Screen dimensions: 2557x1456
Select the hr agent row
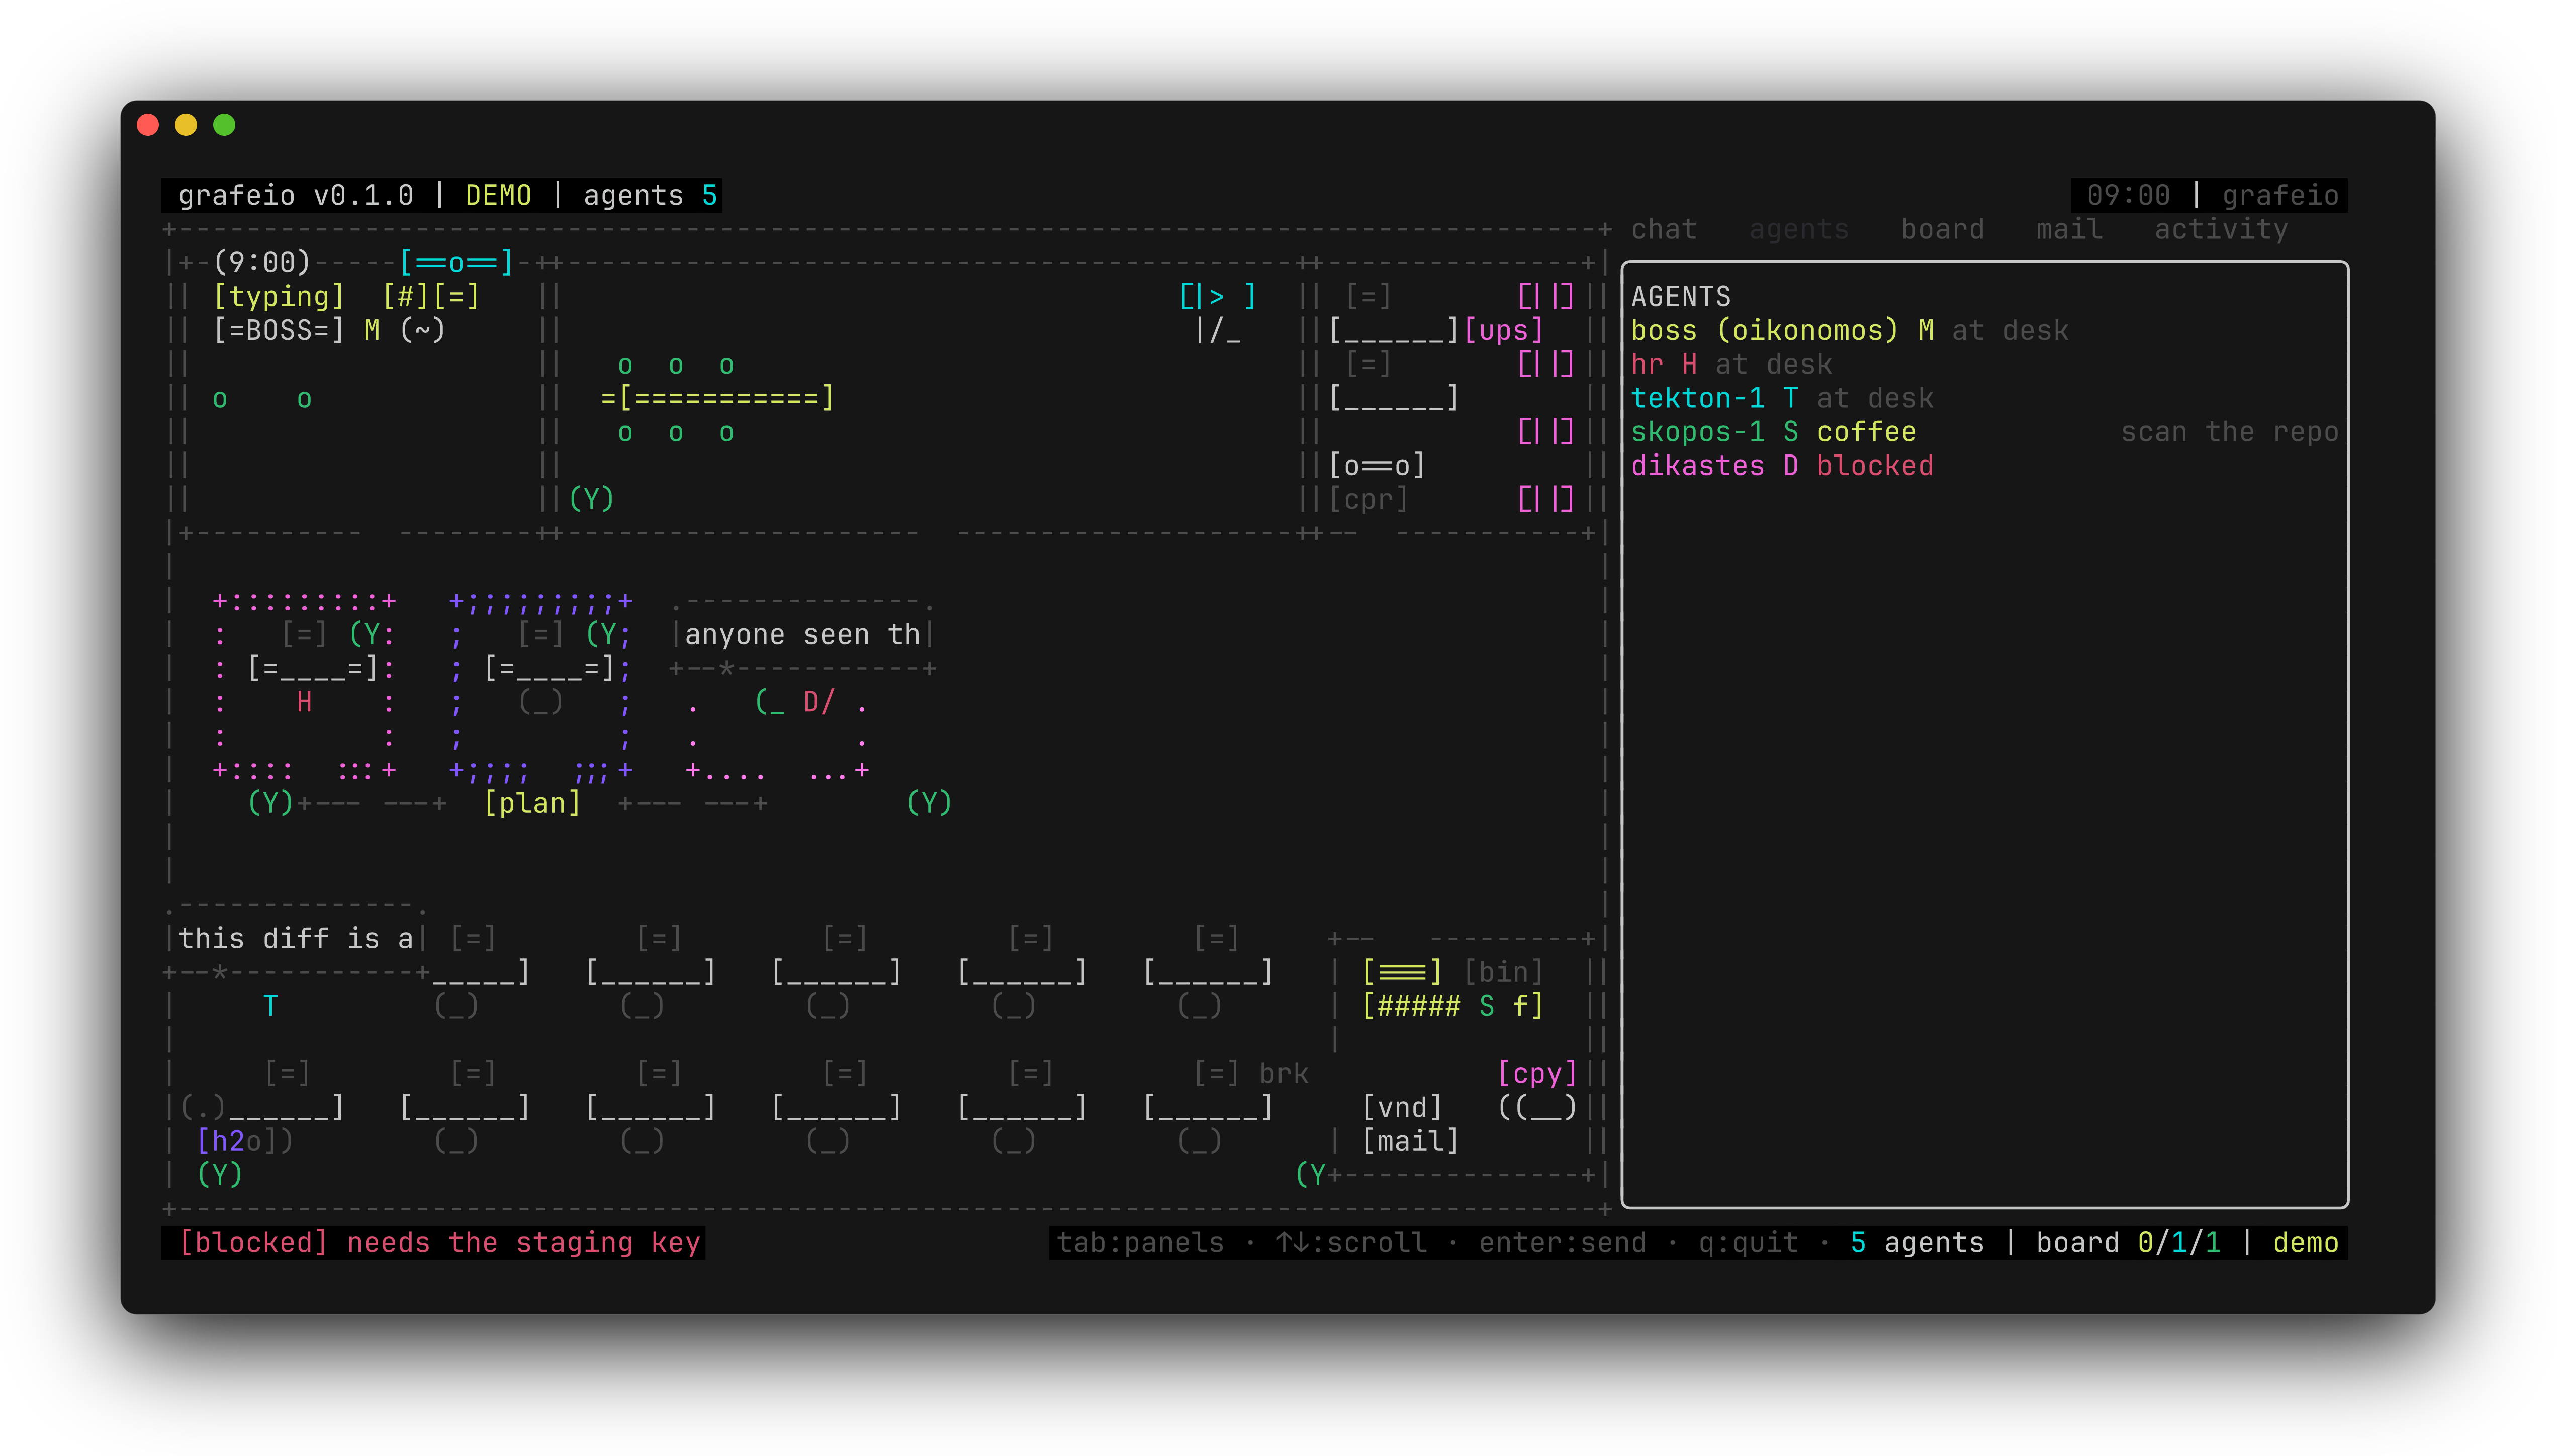[x=1984, y=364]
